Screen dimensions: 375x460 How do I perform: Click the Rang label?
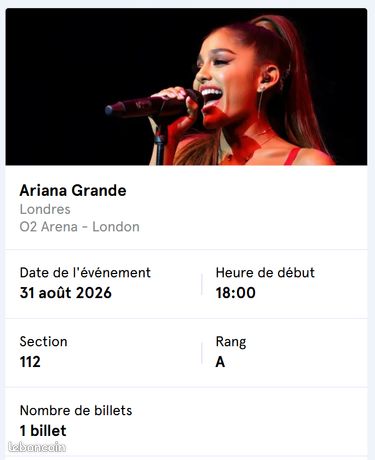(231, 342)
